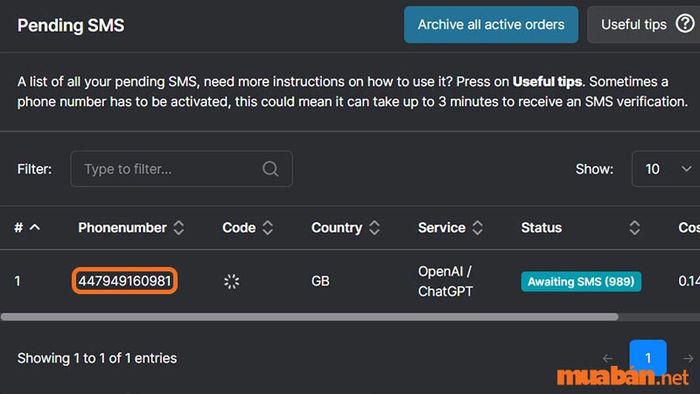Viewport: 700px width, 394px height.
Task: Sort by the # column arrow
Action: tap(35, 227)
